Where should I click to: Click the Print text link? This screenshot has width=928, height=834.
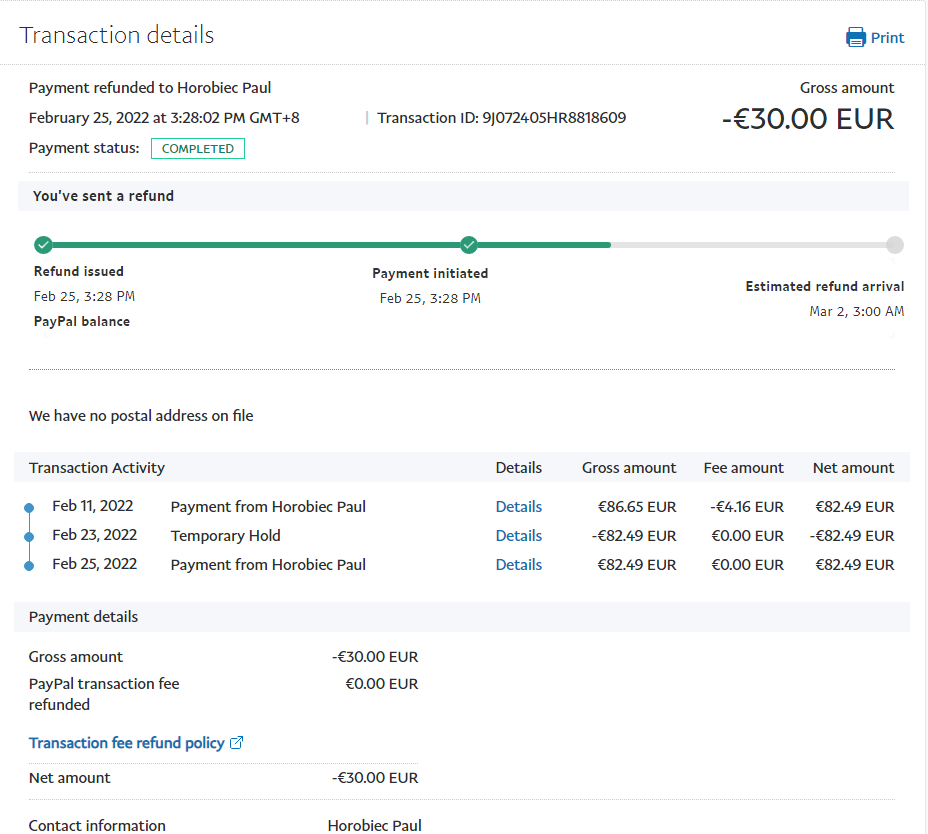pos(887,38)
